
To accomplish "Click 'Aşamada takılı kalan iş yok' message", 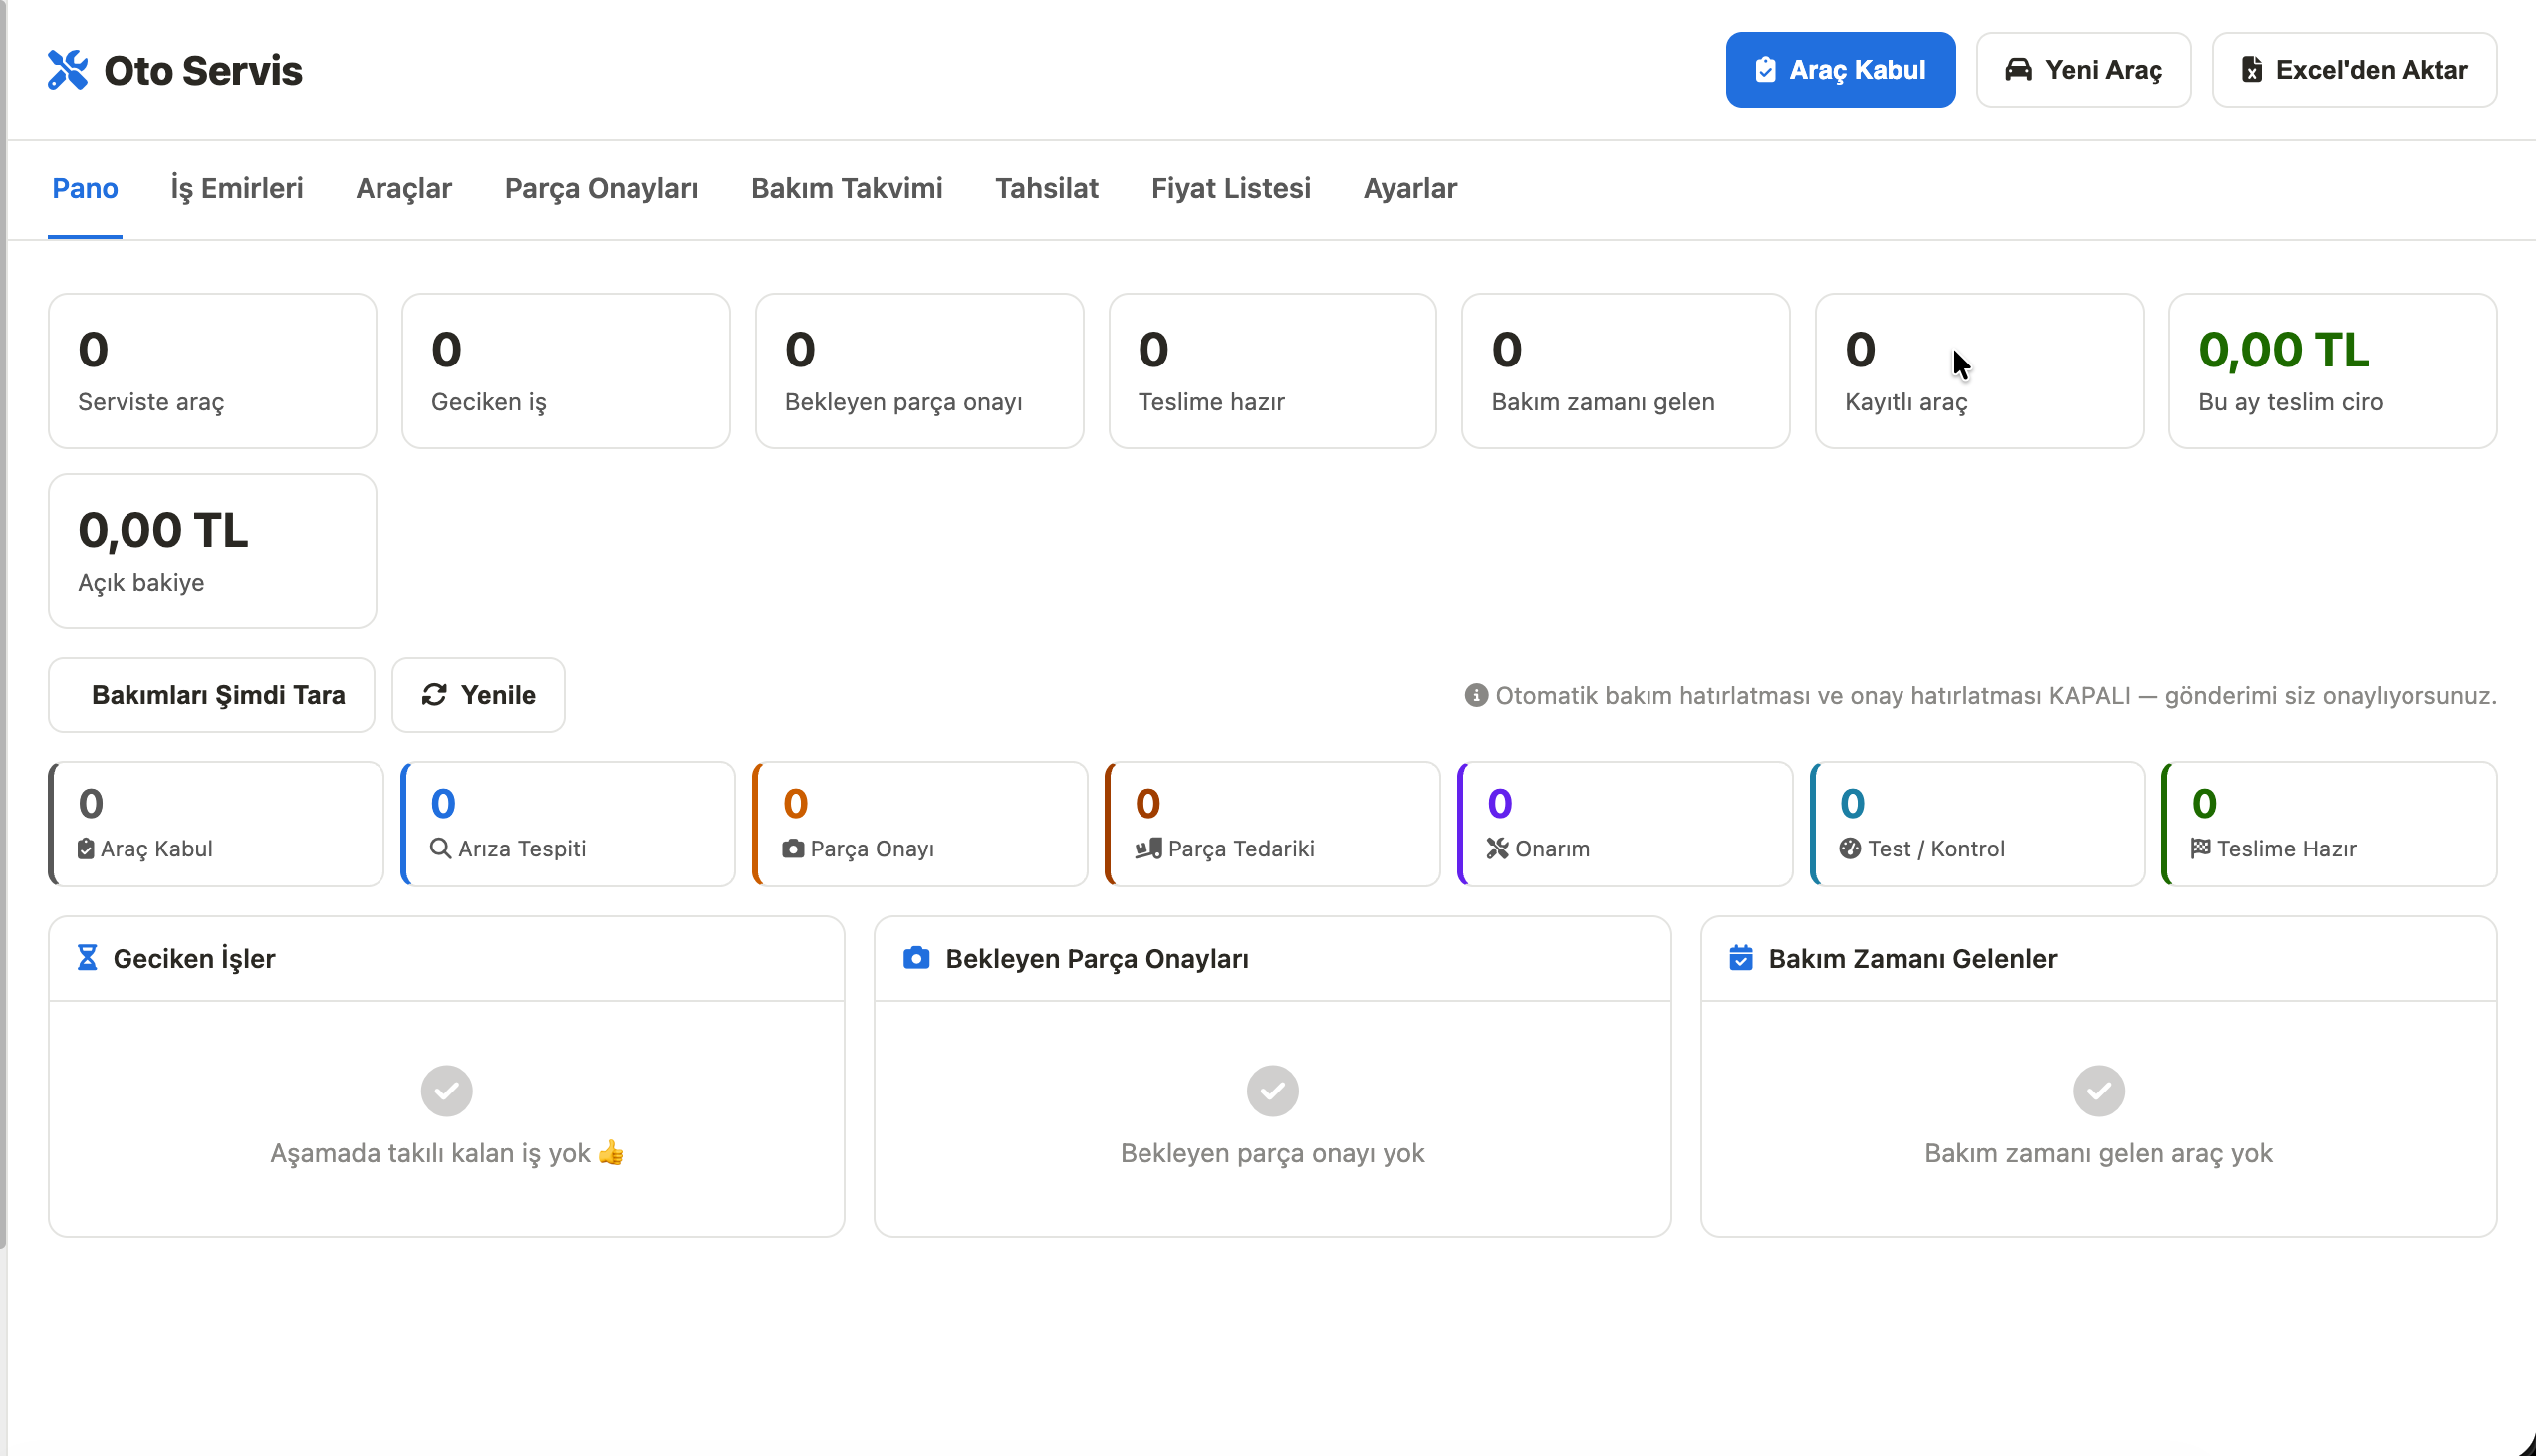I will coord(447,1153).
